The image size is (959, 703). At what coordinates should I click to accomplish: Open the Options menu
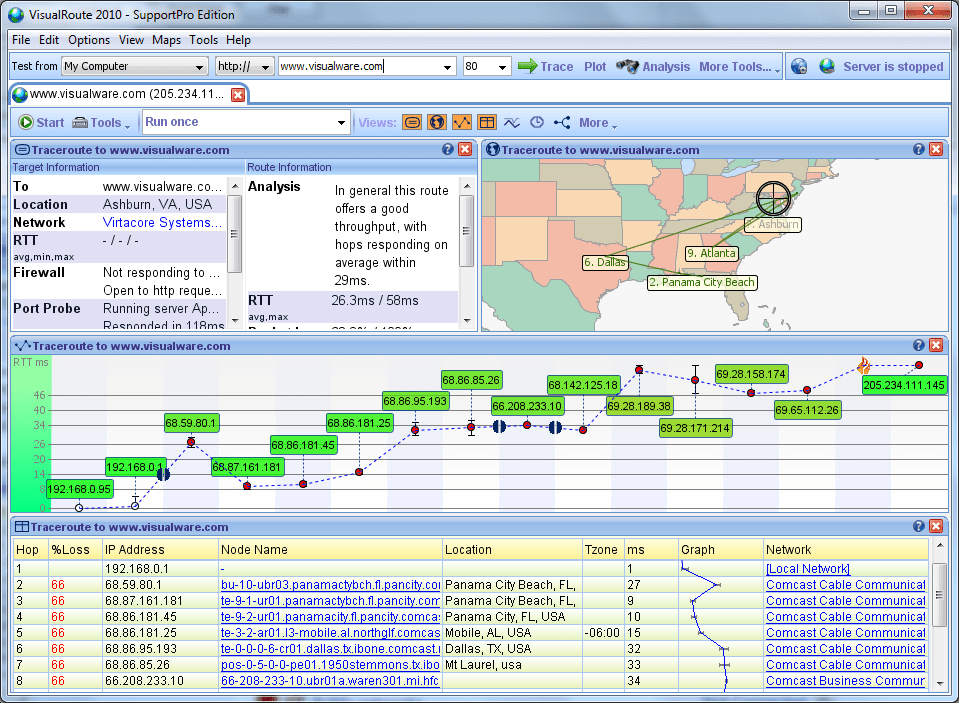pyautogui.click(x=89, y=40)
